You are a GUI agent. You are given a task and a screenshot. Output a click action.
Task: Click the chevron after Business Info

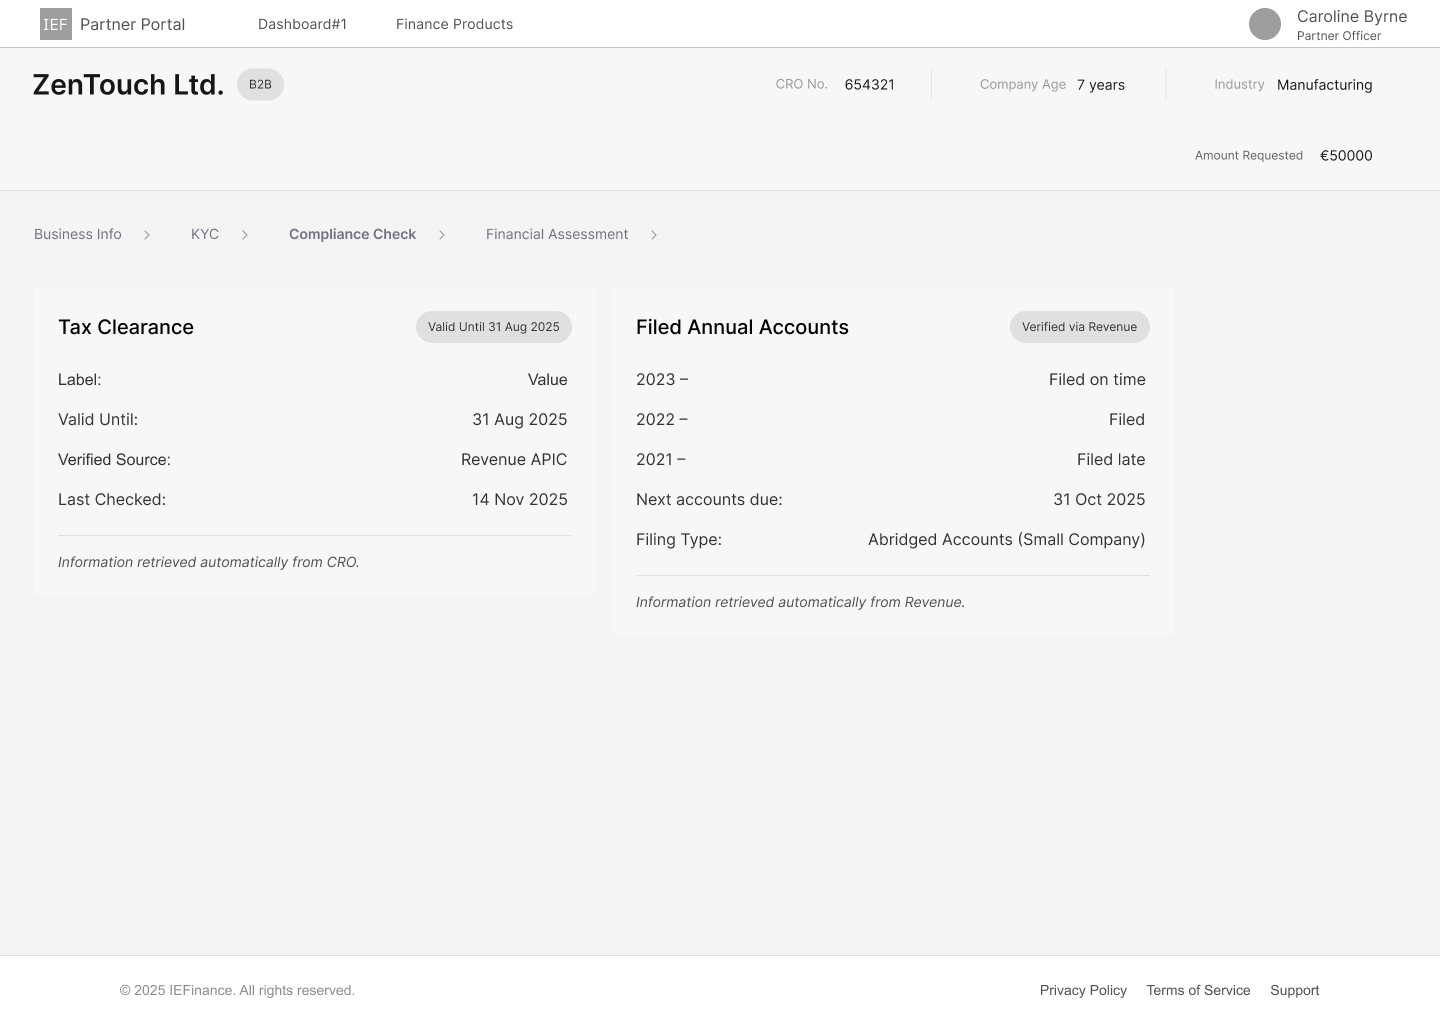[147, 235]
